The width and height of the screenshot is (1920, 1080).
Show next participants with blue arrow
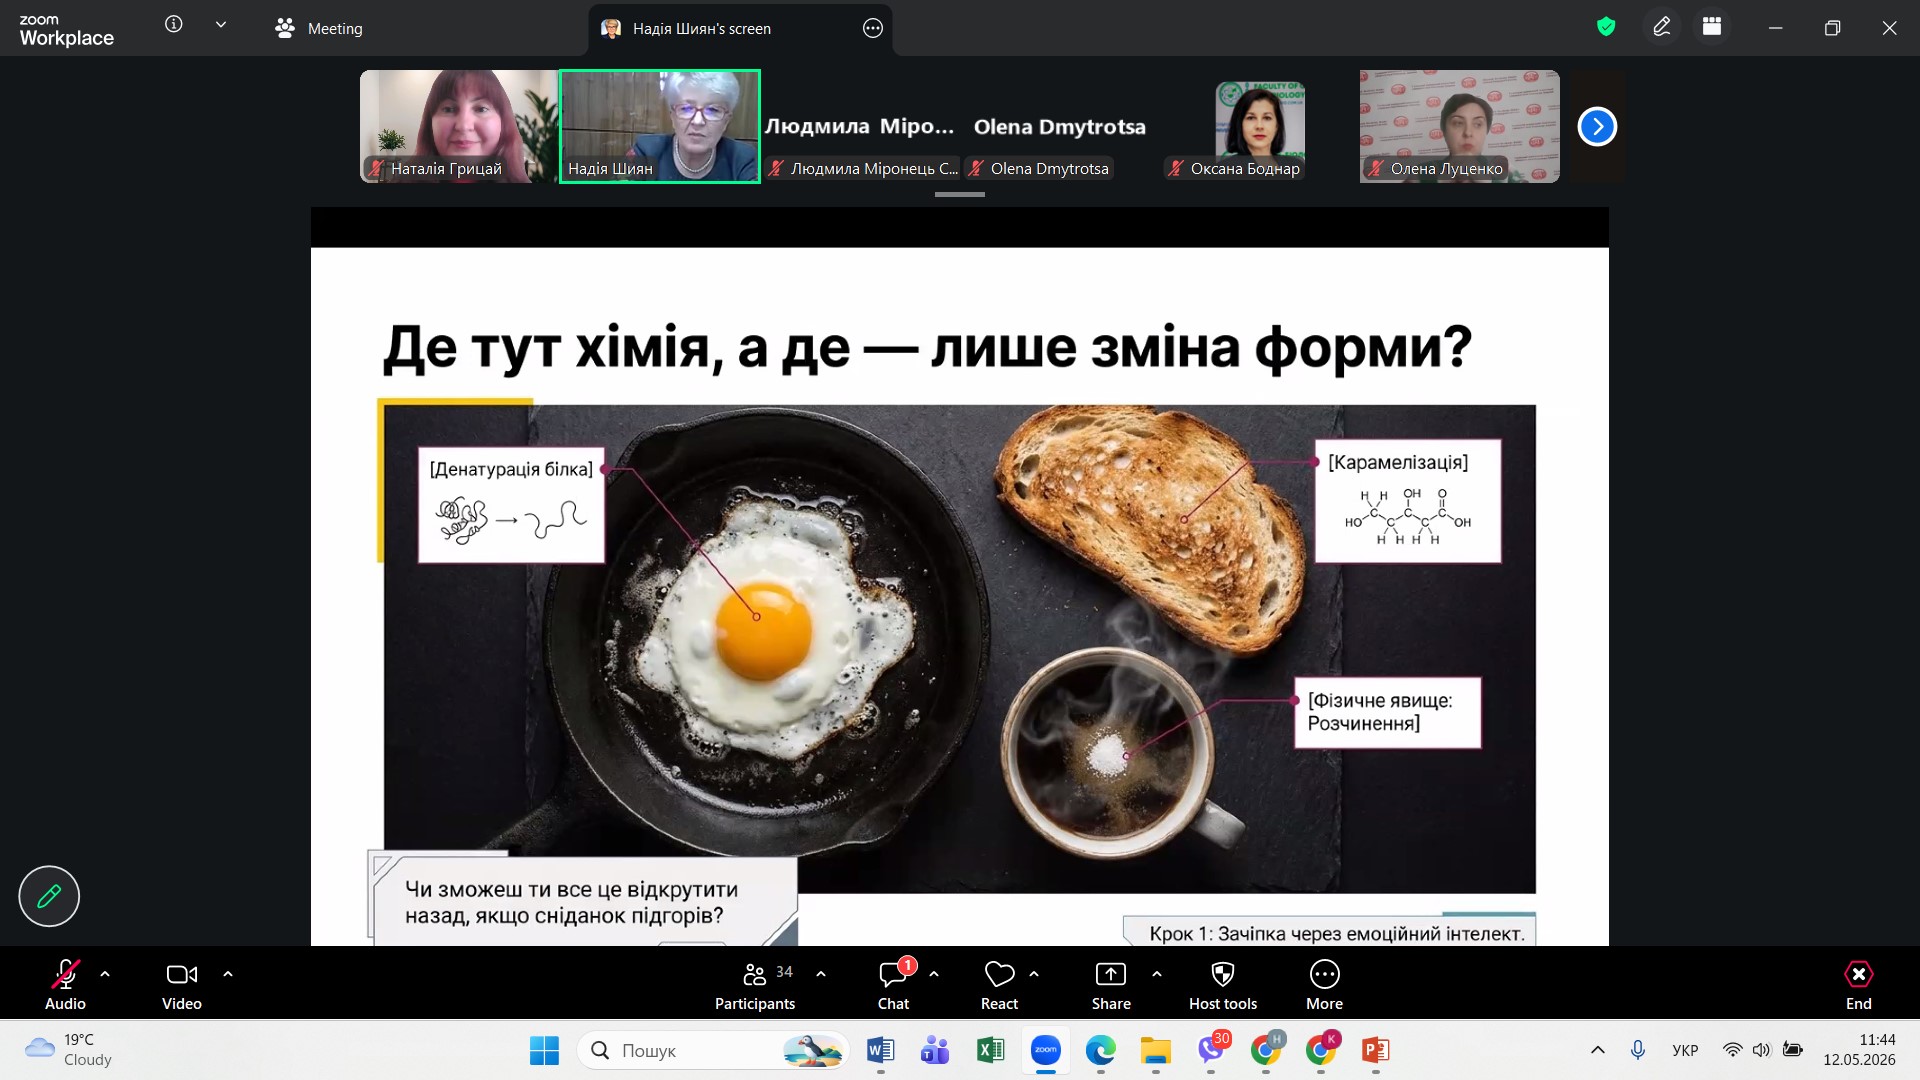tap(1597, 126)
